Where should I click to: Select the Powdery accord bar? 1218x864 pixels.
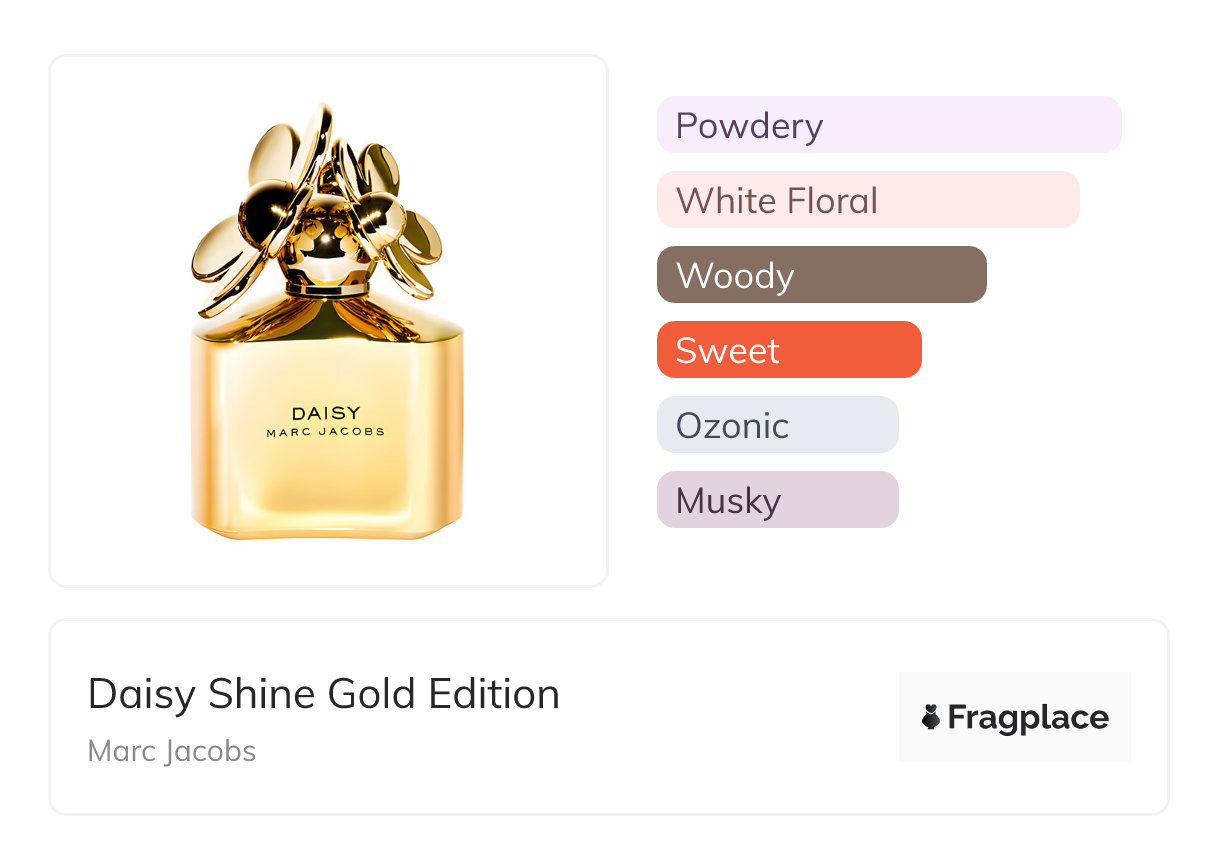point(888,125)
